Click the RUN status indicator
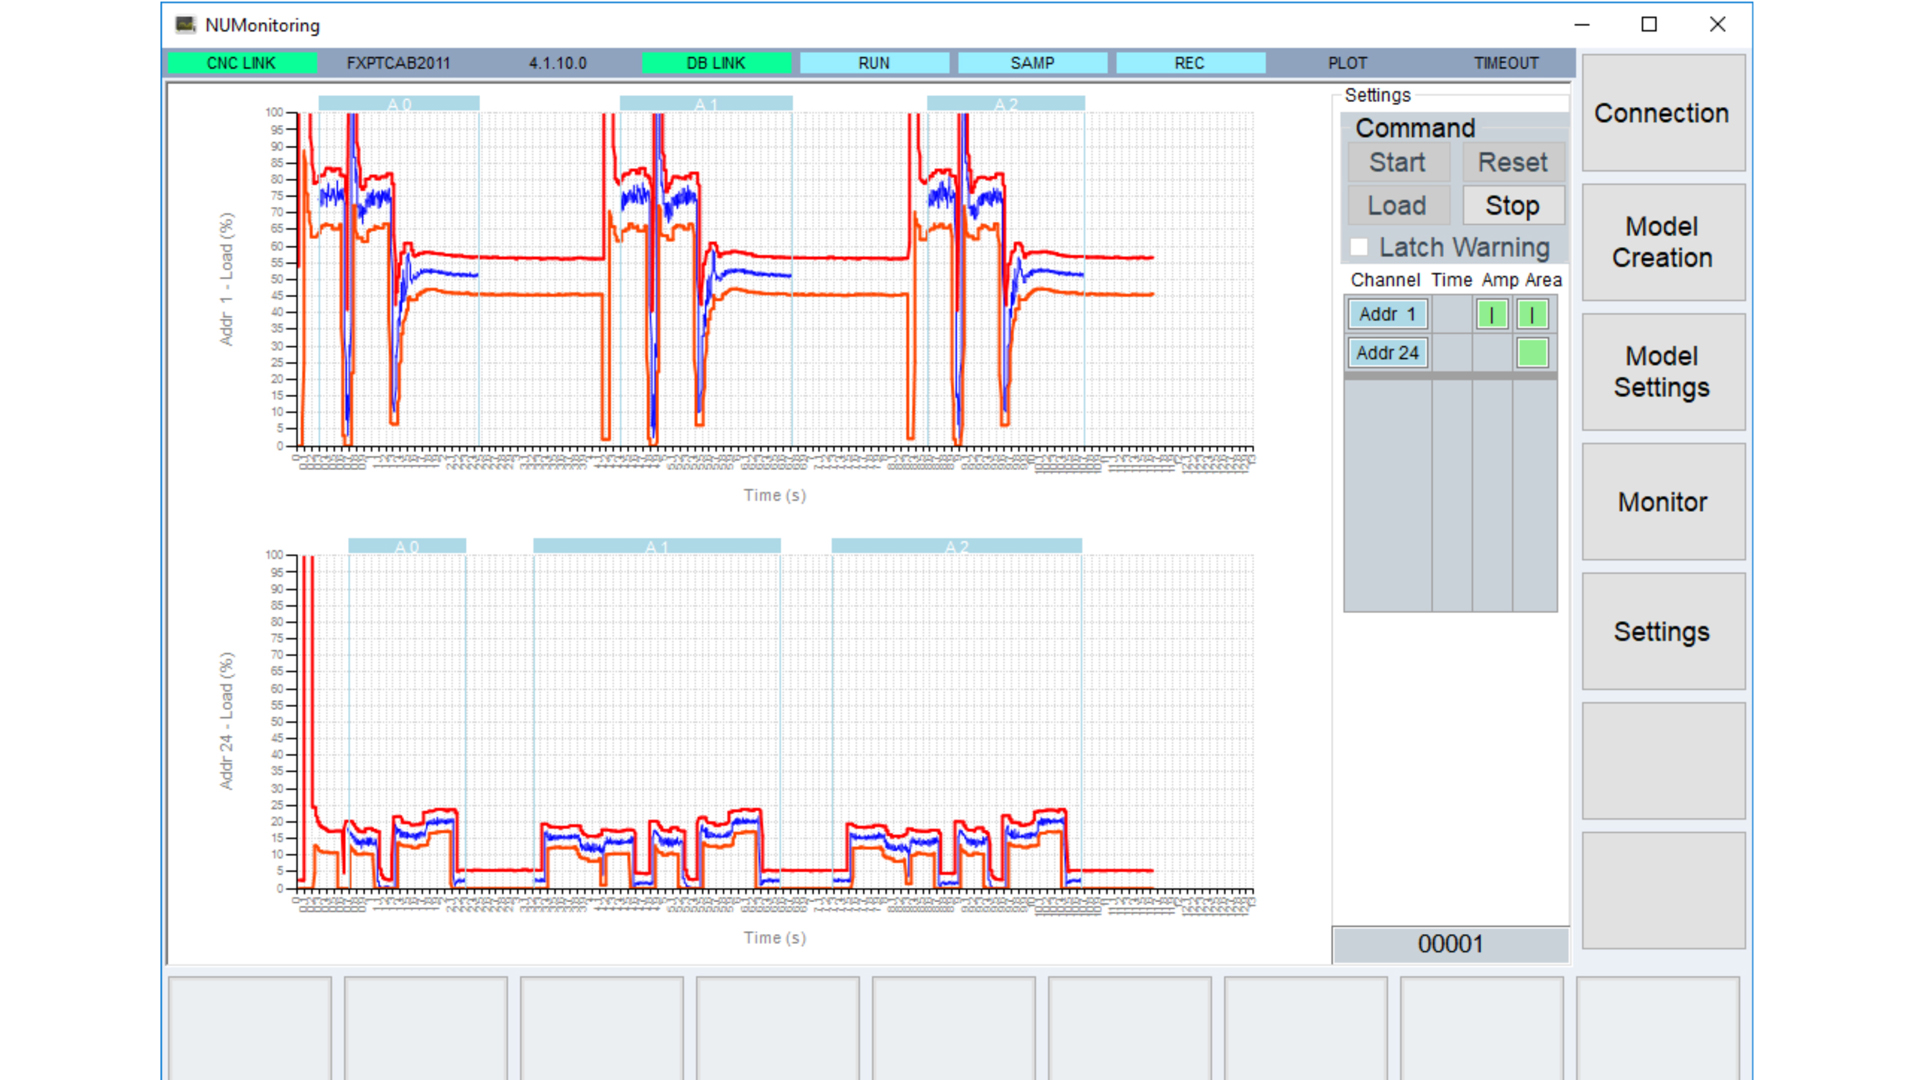The height and width of the screenshot is (1080, 1920). click(874, 63)
